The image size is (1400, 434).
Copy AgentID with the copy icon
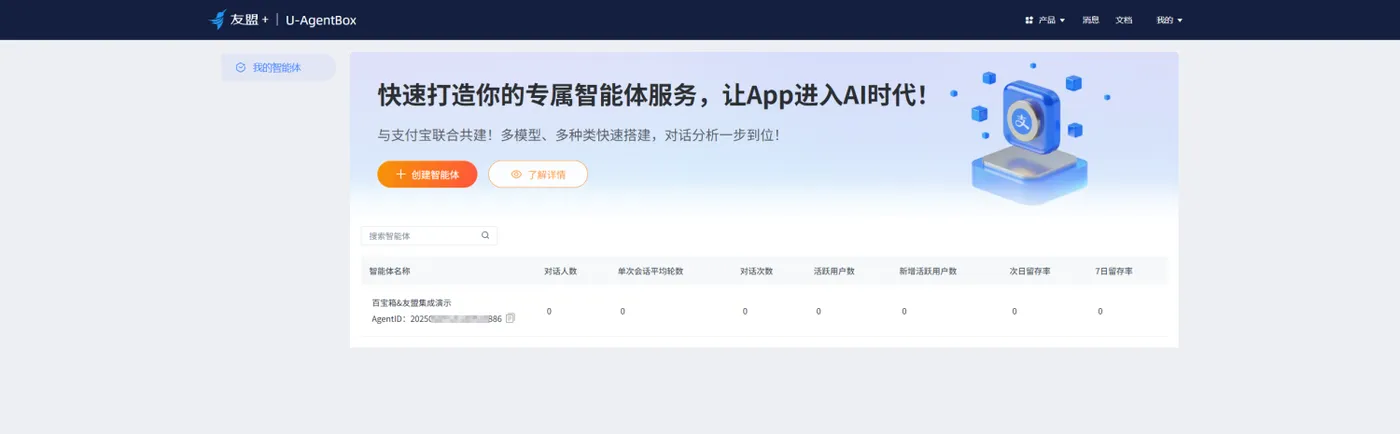(510, 318)
